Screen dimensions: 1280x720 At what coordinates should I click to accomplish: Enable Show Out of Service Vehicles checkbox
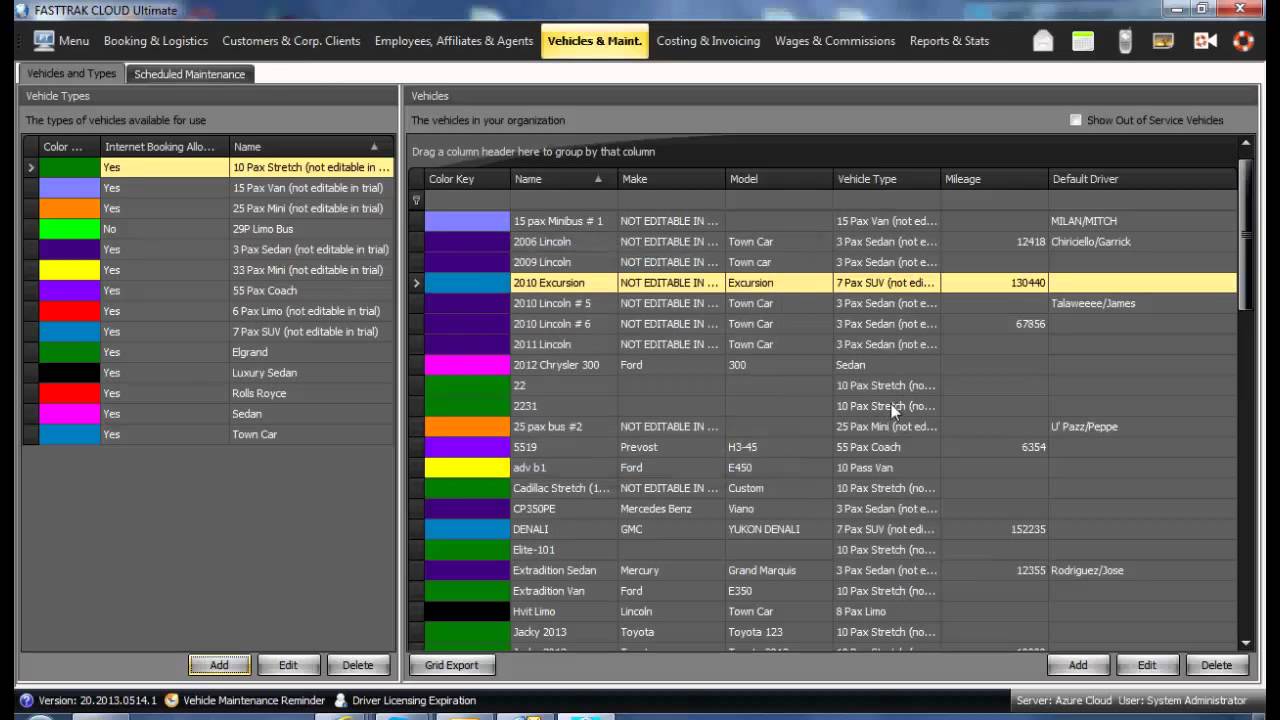(1076, 120)
